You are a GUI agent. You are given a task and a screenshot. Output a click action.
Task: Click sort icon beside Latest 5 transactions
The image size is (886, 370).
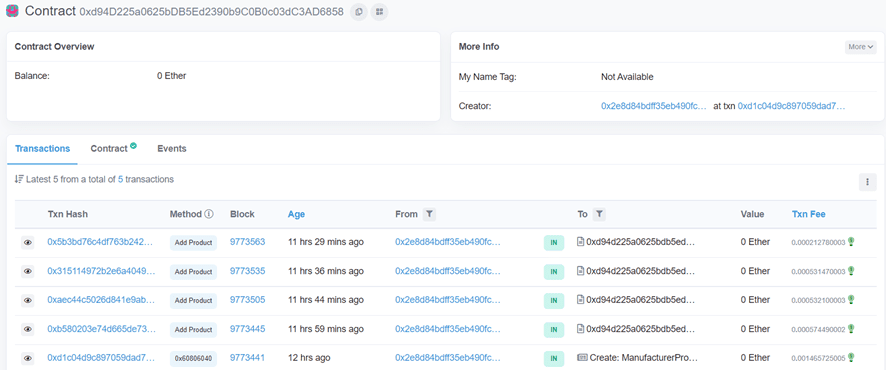click(x=19, y=180)
